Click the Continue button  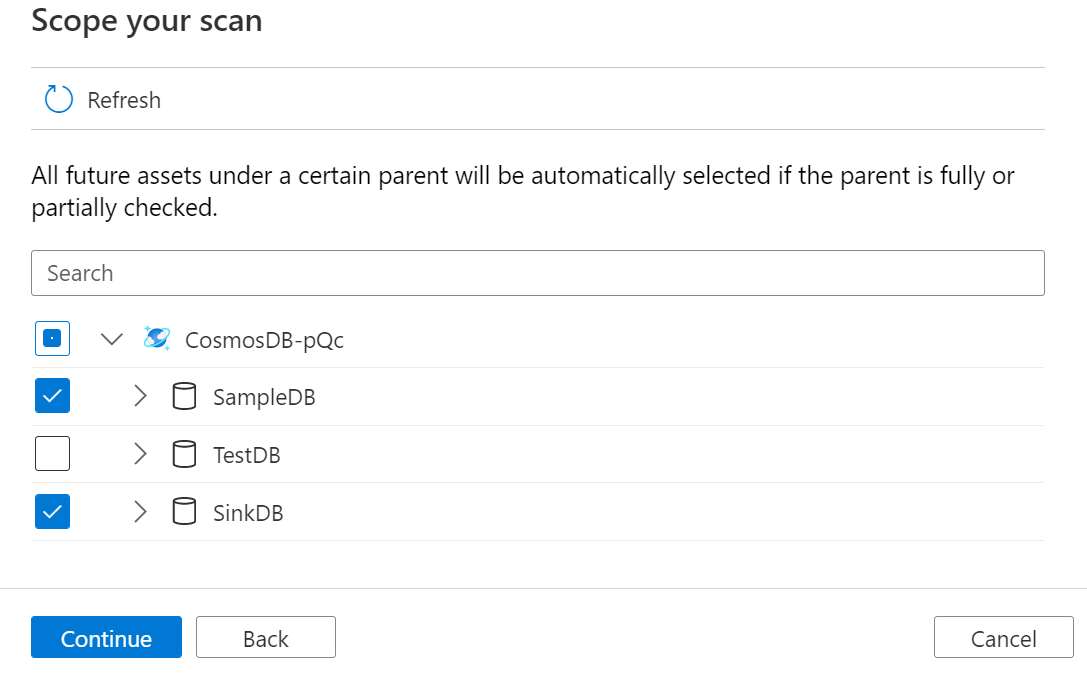click(x=106, y=637)
